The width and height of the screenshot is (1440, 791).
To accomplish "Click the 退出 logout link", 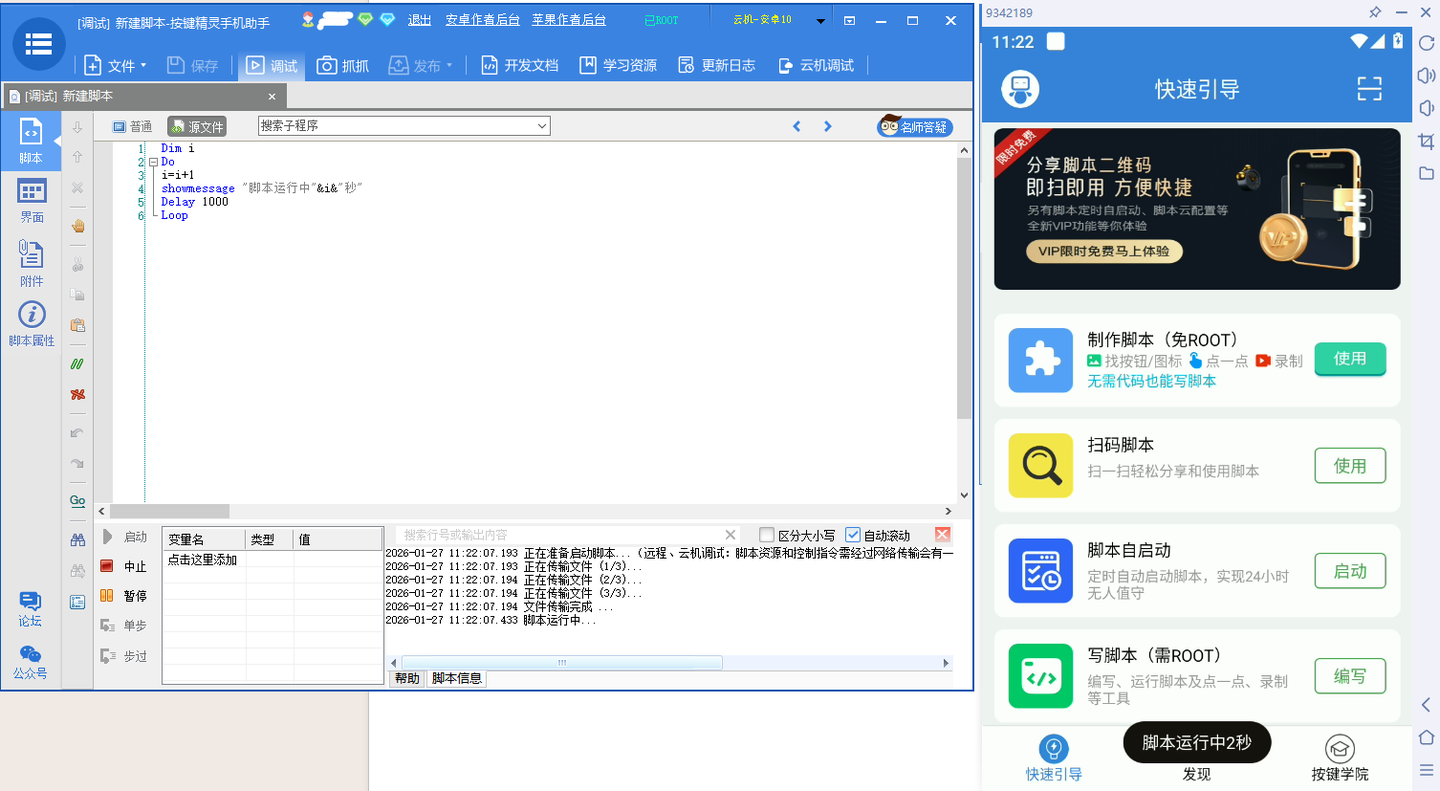I will [420, 20].
